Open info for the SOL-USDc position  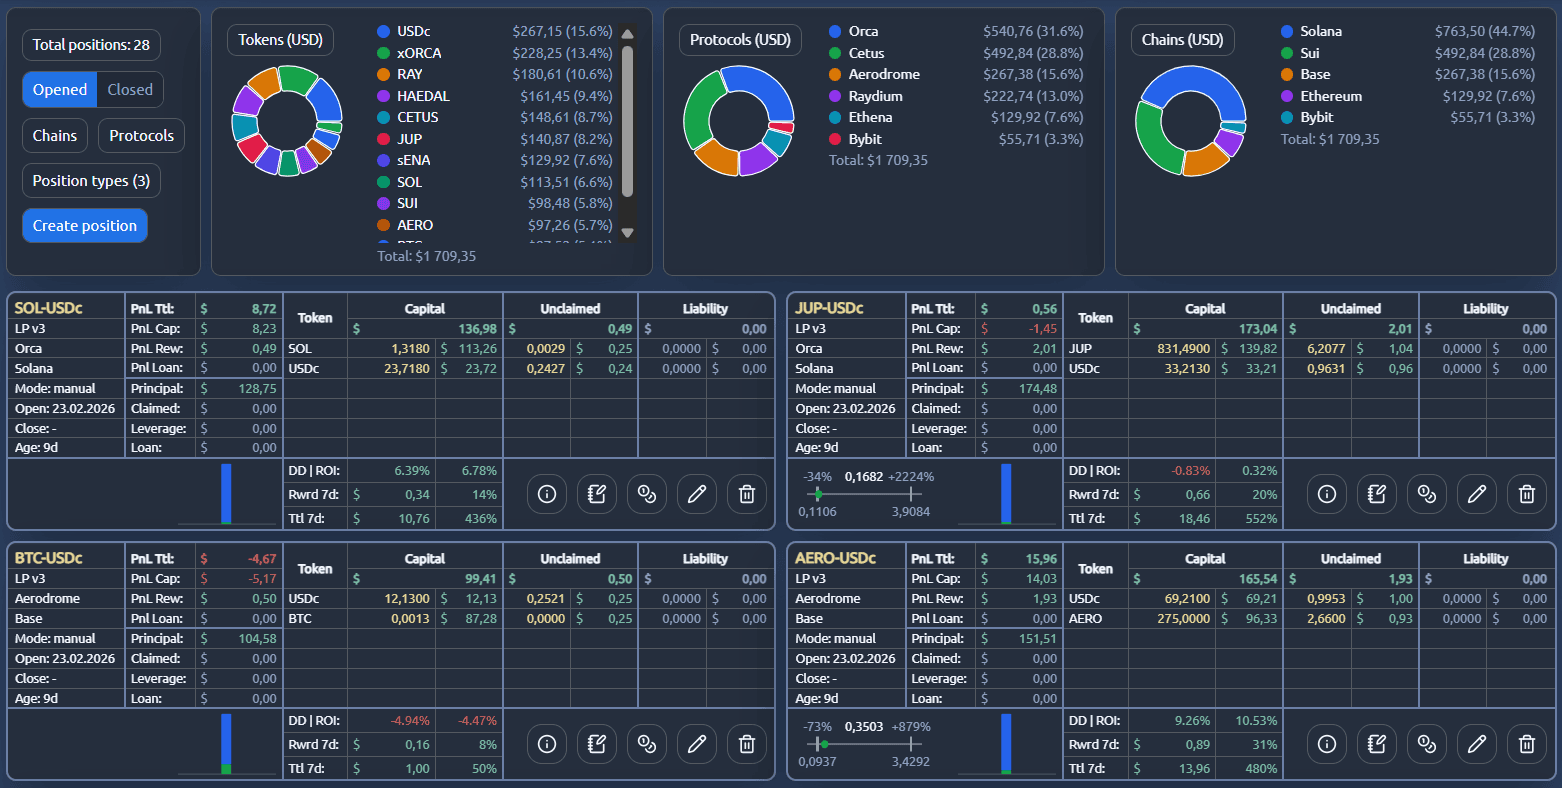547,494
